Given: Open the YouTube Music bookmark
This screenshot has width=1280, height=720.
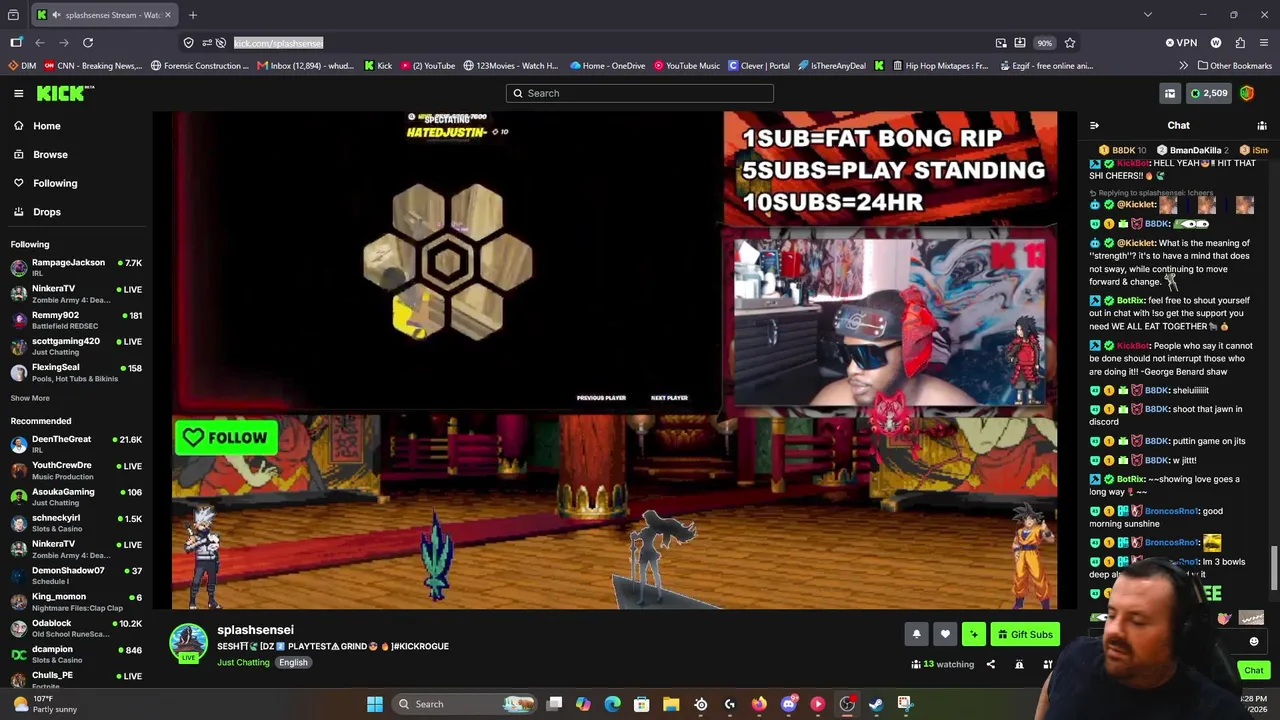Looking at the screenshot, I should click(687, 66).
